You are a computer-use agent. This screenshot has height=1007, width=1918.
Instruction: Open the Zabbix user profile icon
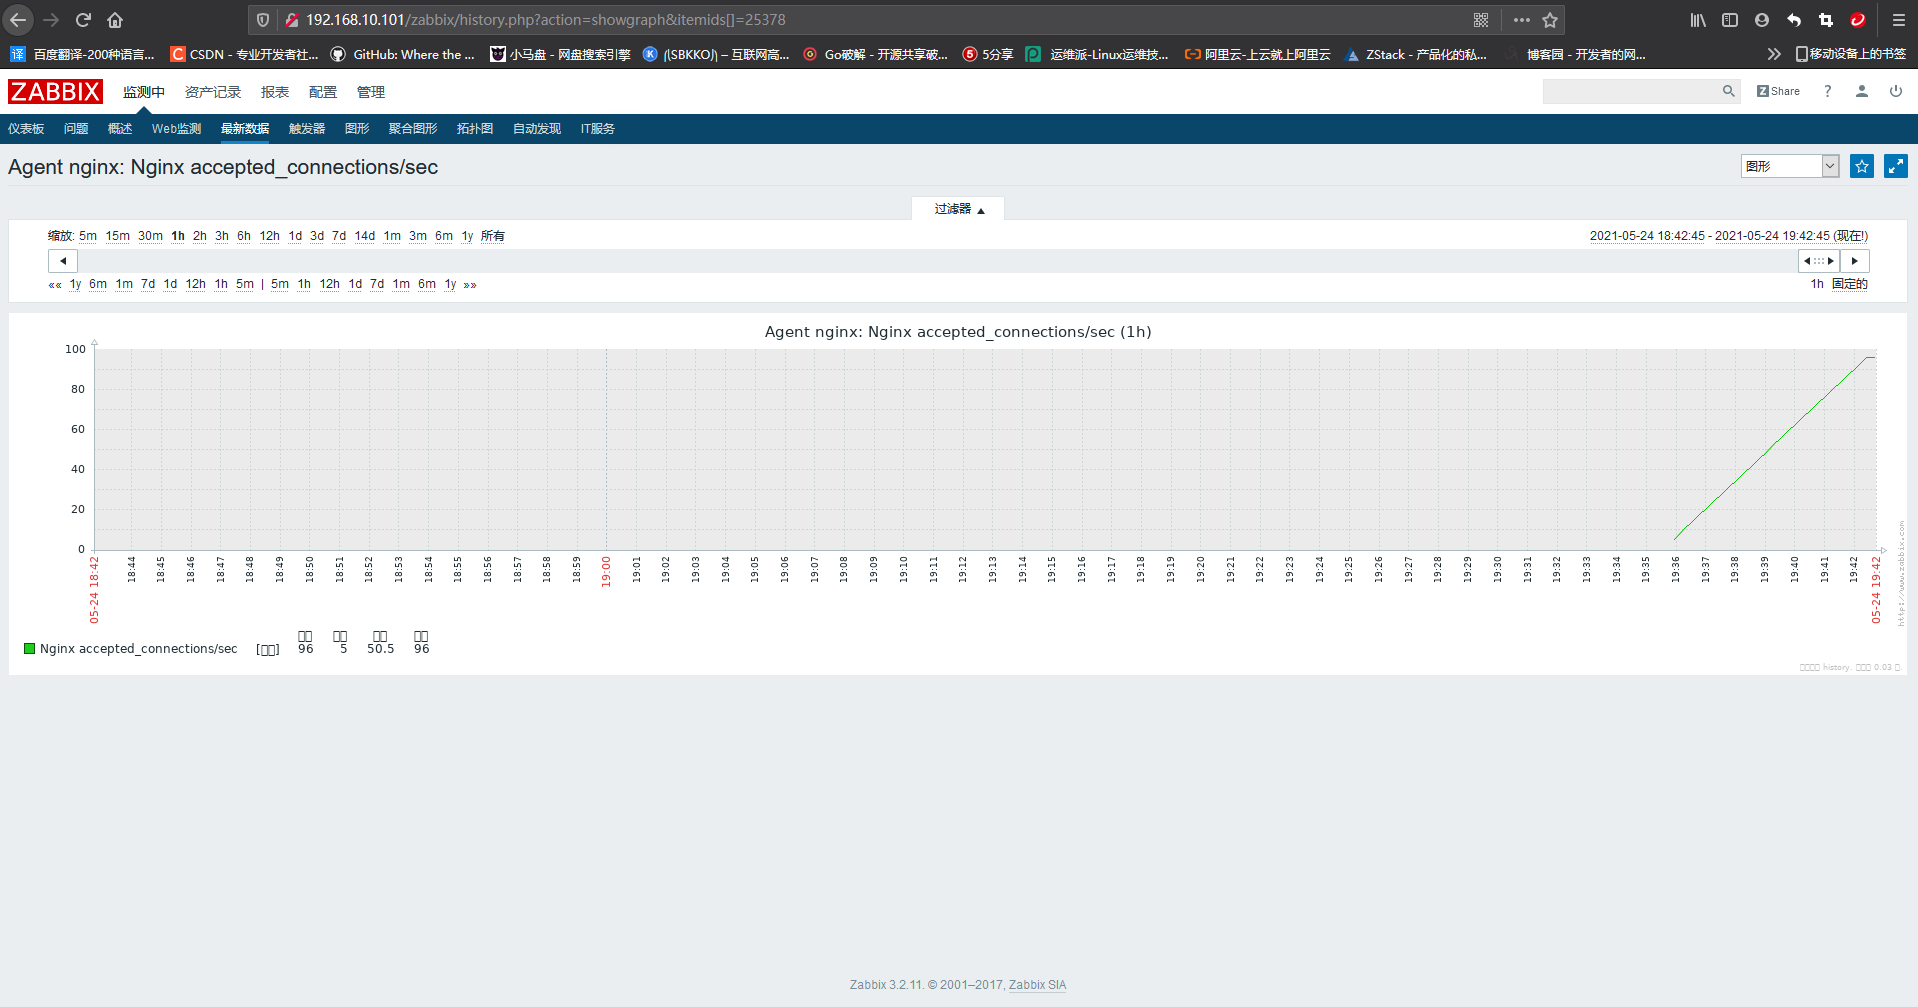point(1861,91)
